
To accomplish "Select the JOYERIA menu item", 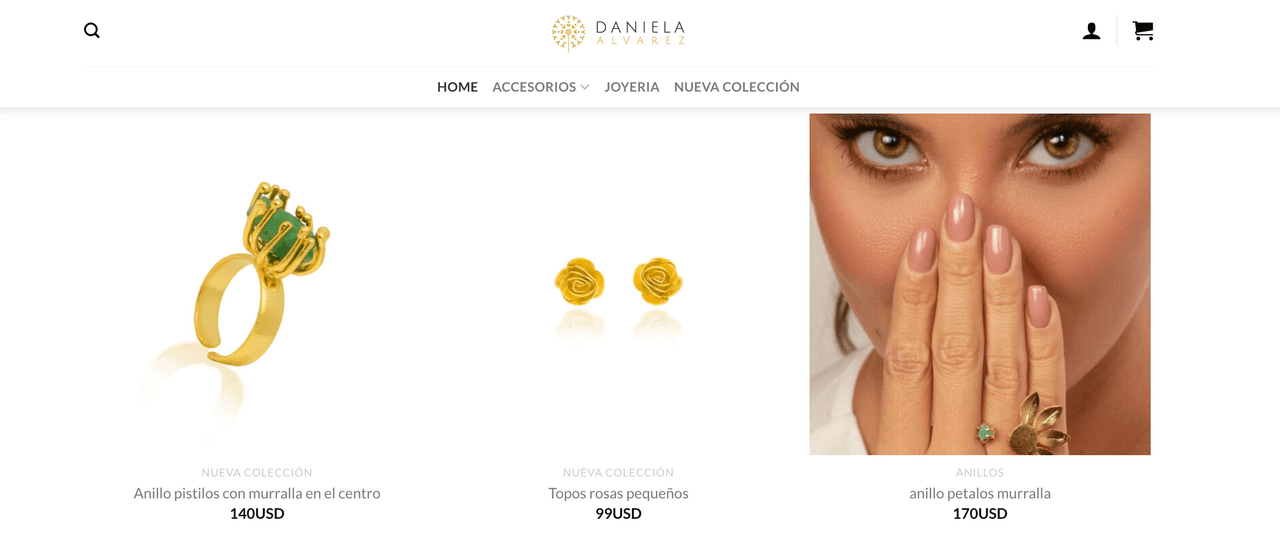I will pyautogui.click(x=632, y=87).
